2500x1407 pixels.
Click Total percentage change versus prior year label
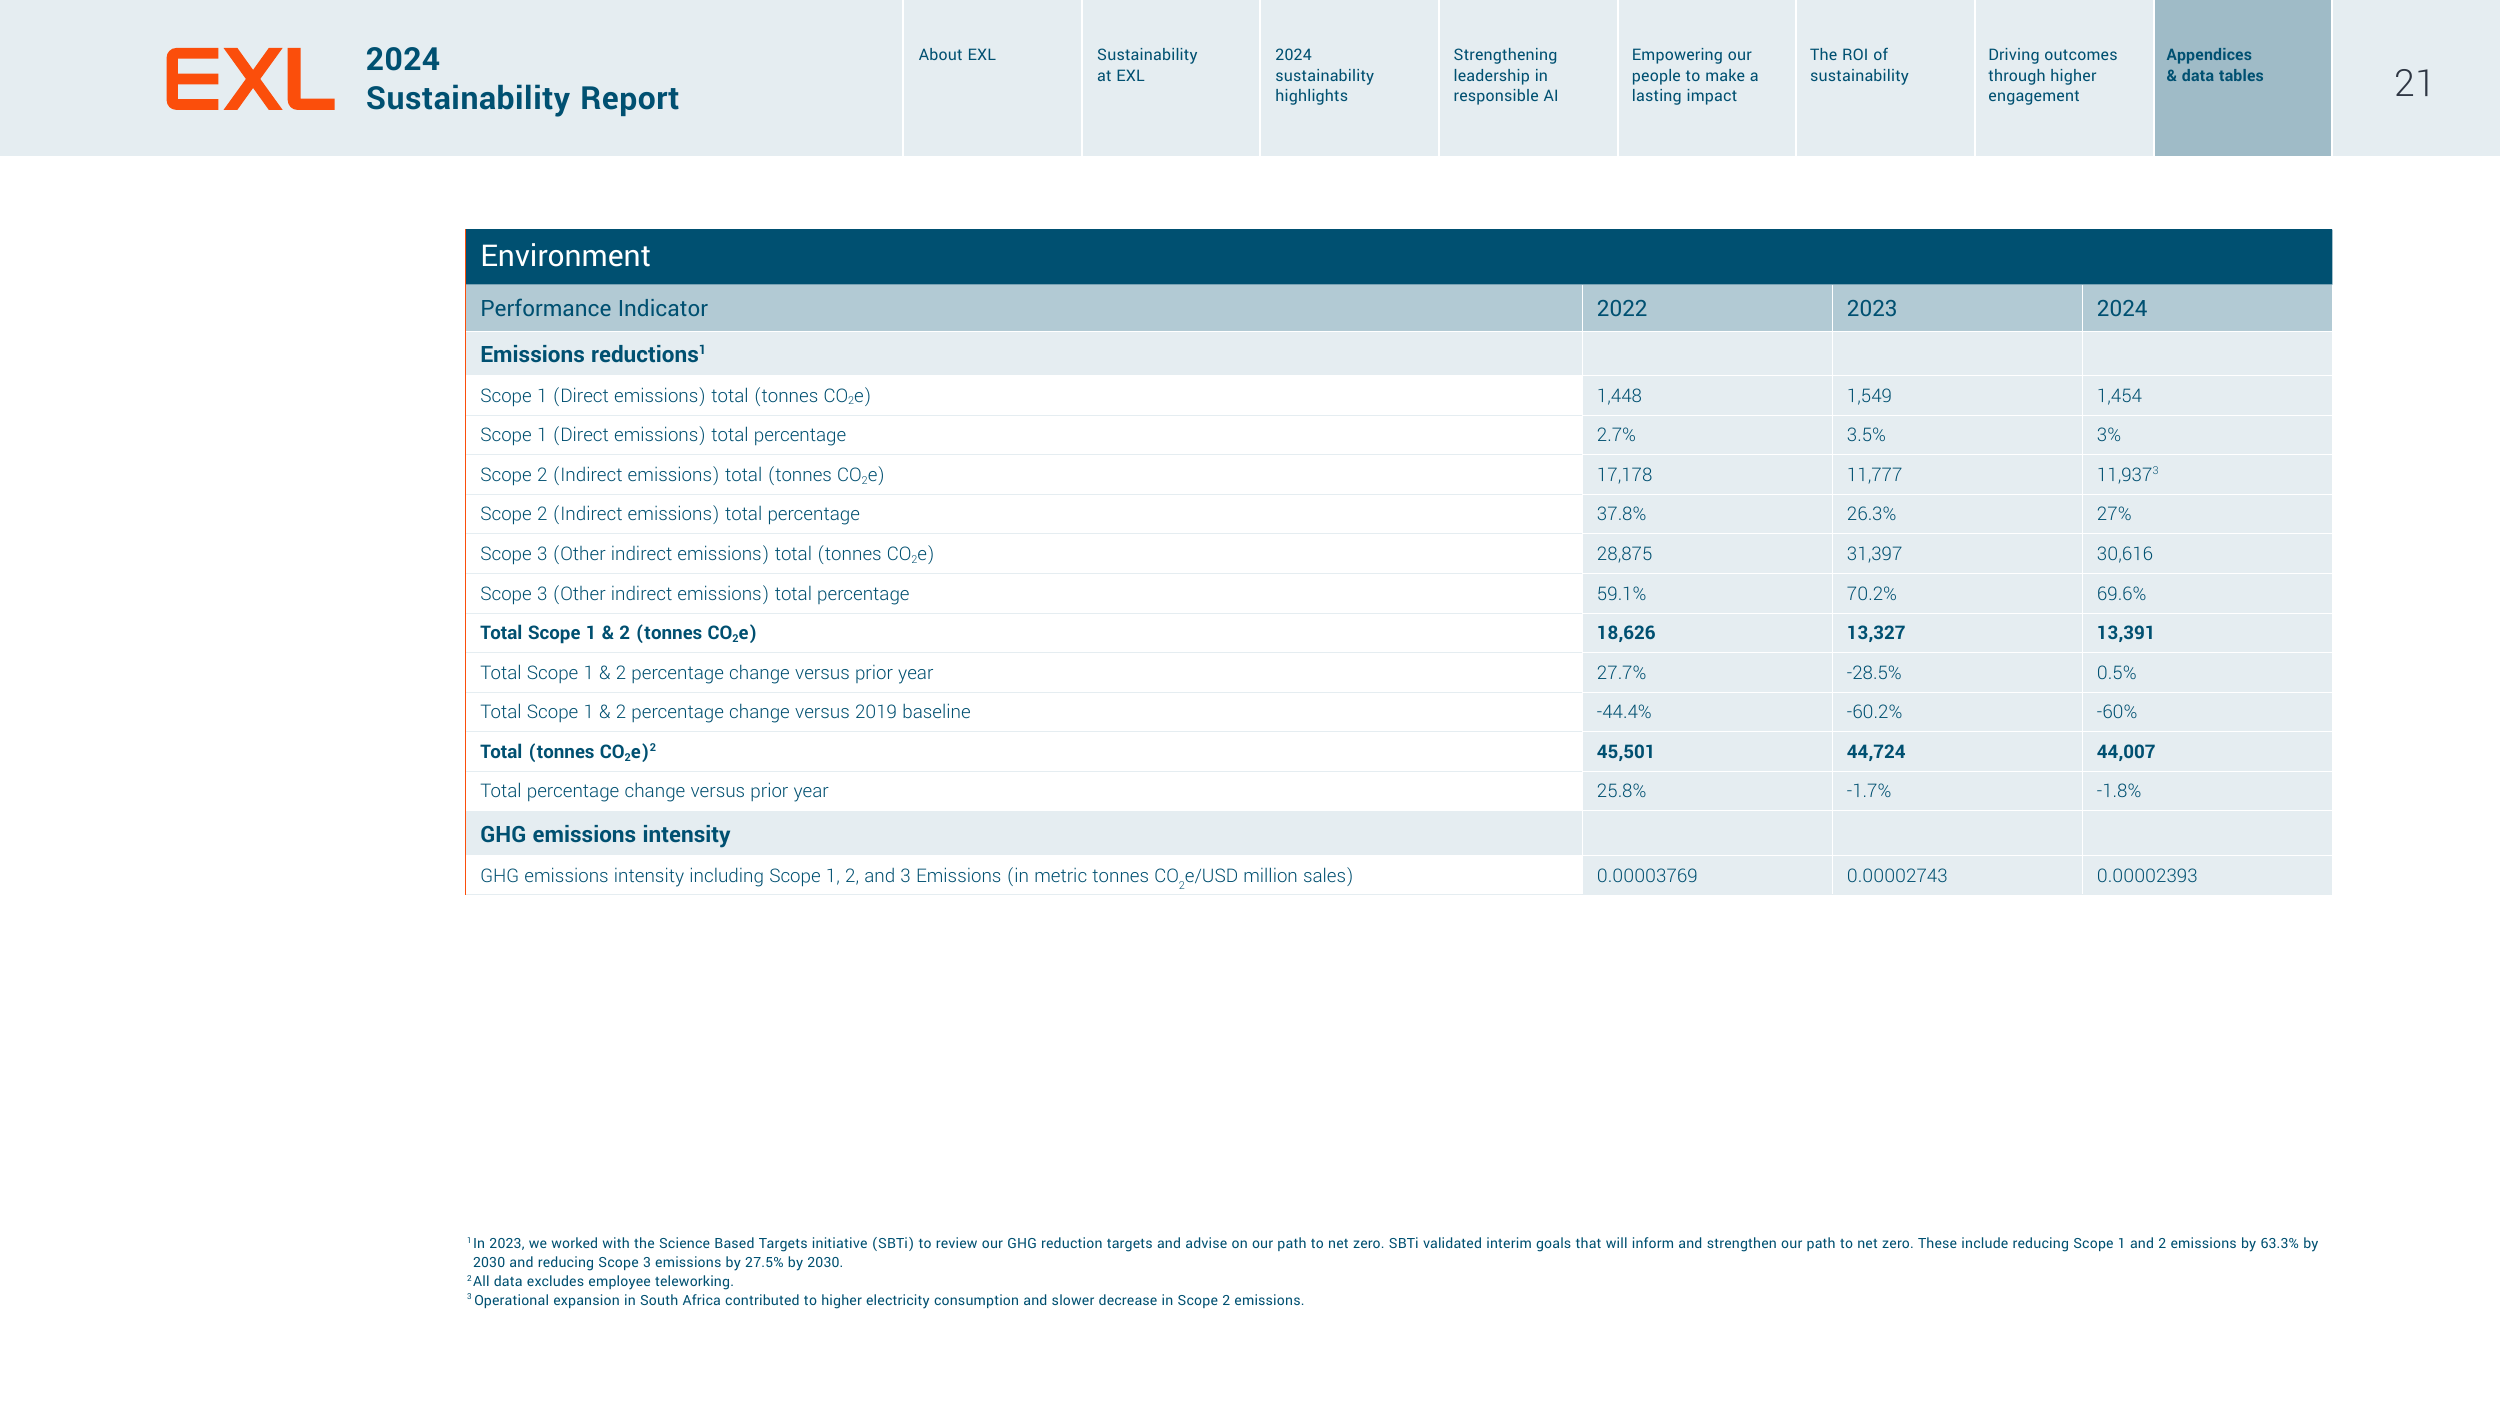(653, 791)
